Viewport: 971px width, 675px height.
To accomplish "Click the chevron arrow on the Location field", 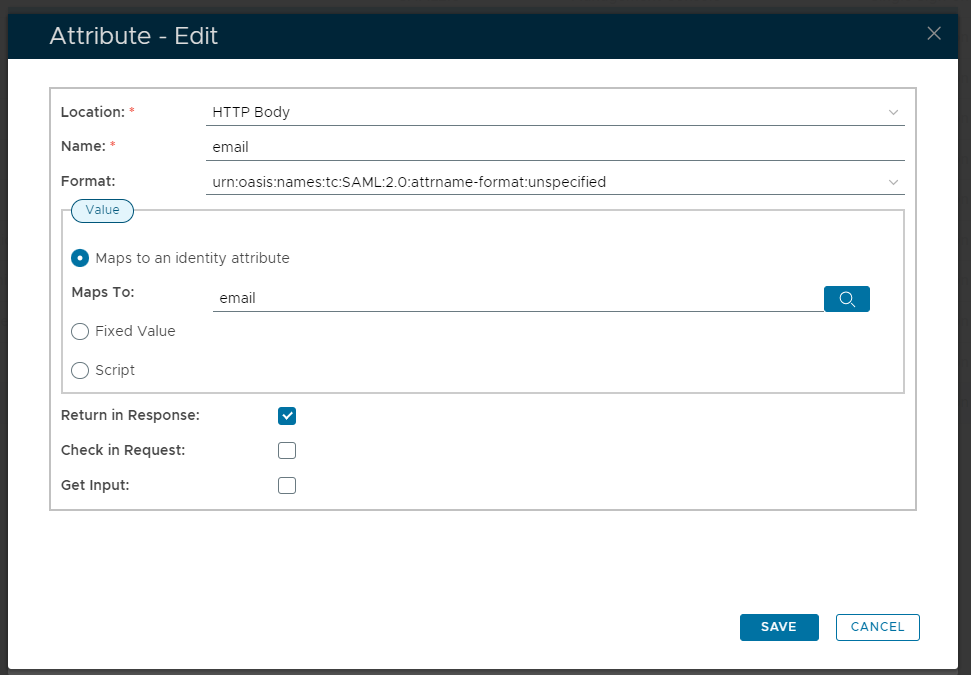I will pos(893,113).
